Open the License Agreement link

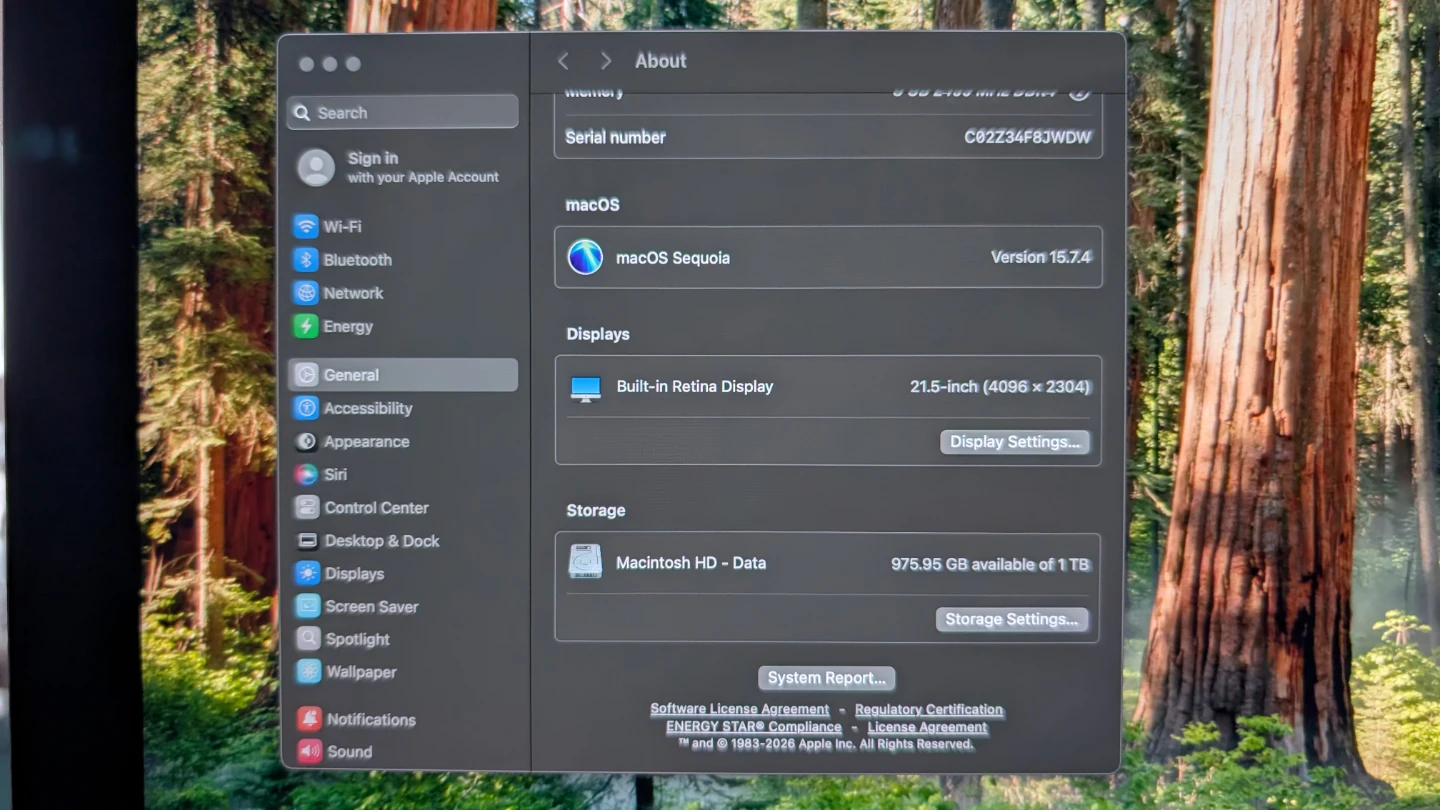point(927,728)
